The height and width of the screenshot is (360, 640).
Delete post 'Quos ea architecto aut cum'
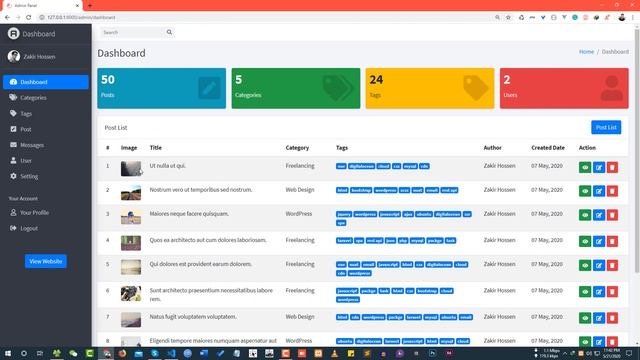click(612, 242)
